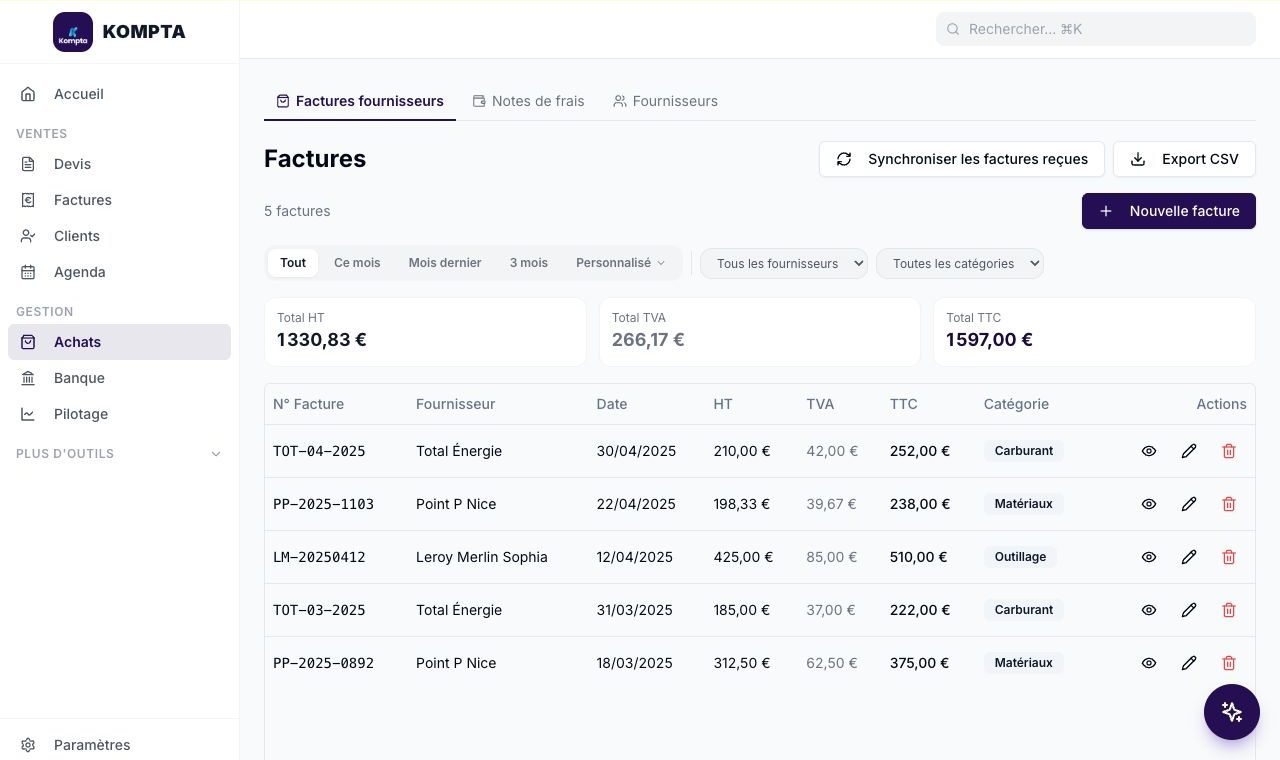Filter invoices by 3 mois
1280x760 pixels.
529,263
